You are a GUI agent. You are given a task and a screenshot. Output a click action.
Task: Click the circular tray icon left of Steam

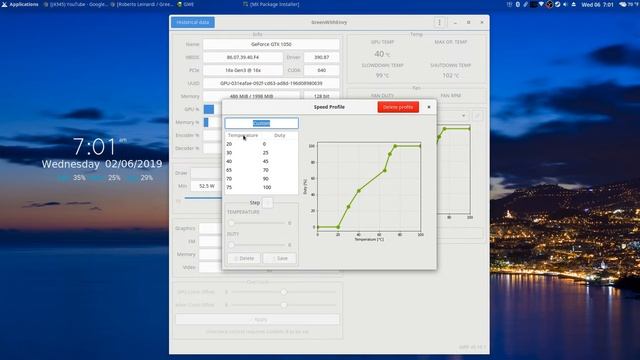(x=549, y=4)
